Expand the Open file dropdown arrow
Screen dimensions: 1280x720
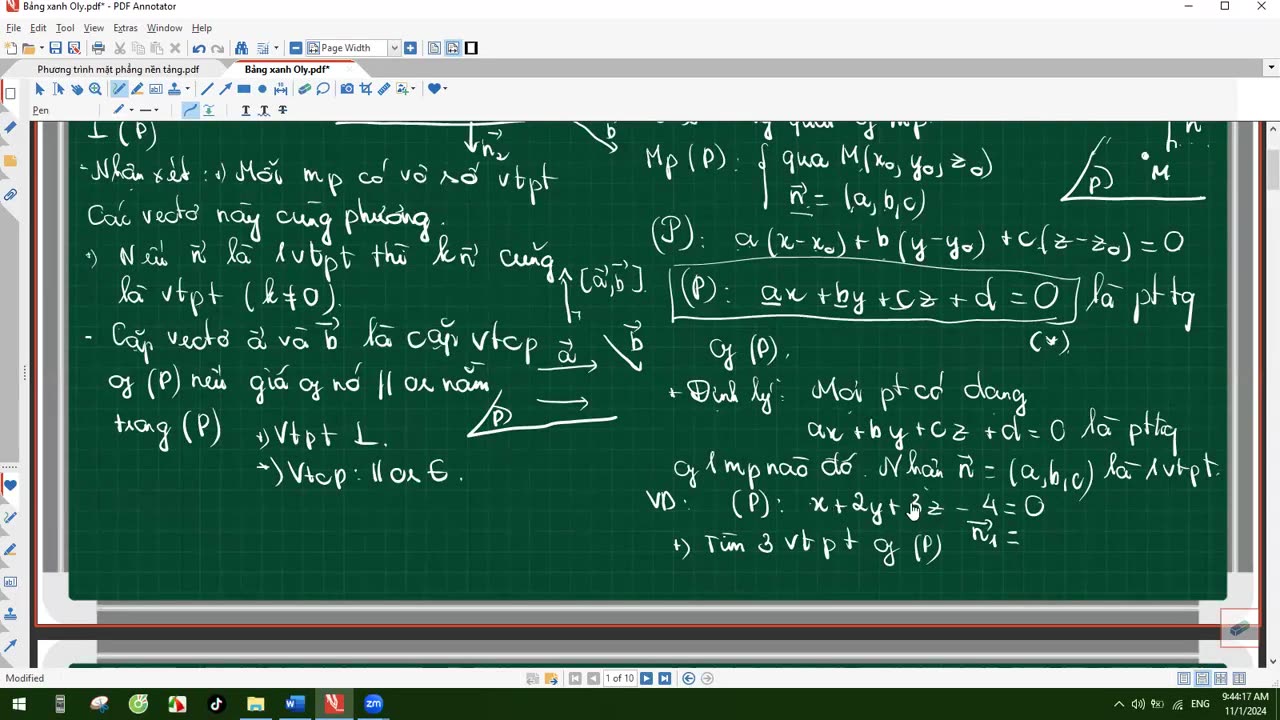[x=42, y=48]
